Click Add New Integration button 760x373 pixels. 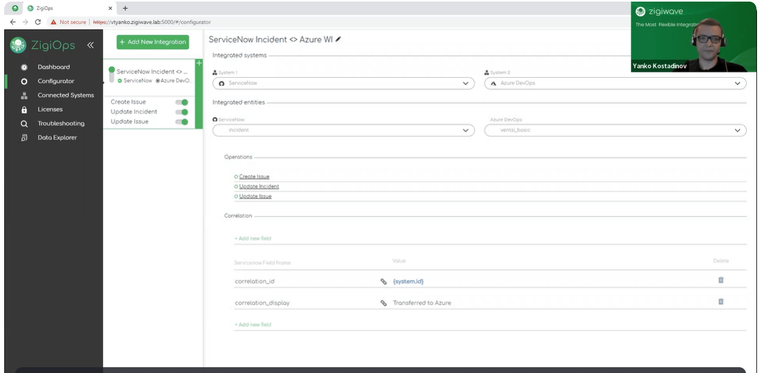(153, 42)
